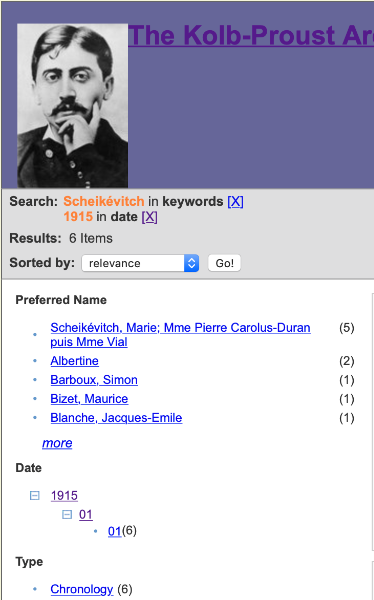Filter results by Blanche, Jacques-Emile
Image resolution: width=374 pixels, height=600 pixels.
tap(116, 418)
